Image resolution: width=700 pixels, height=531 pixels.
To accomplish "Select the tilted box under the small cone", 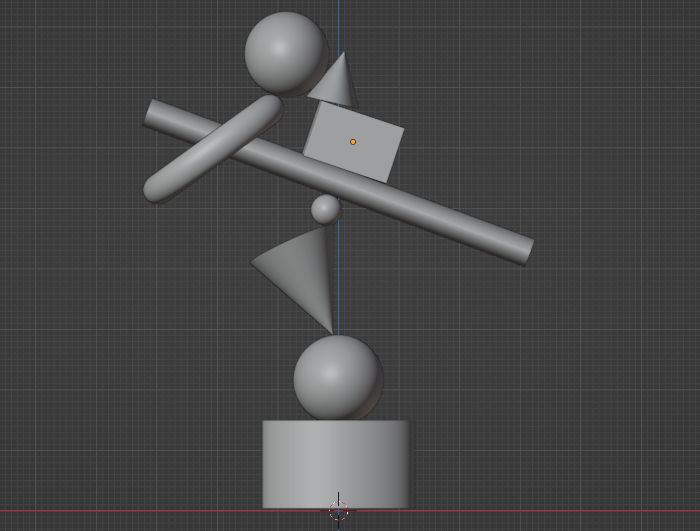I will 354,142.
